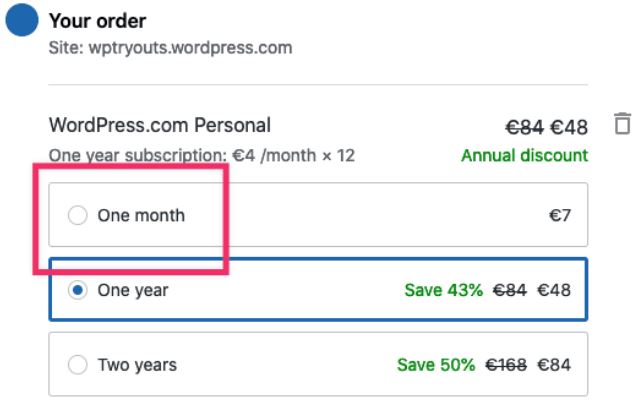Image resolution: width=637 pixels, height=404 pixels.
Task: Select the One year radio button
Action: click(77, 291)
